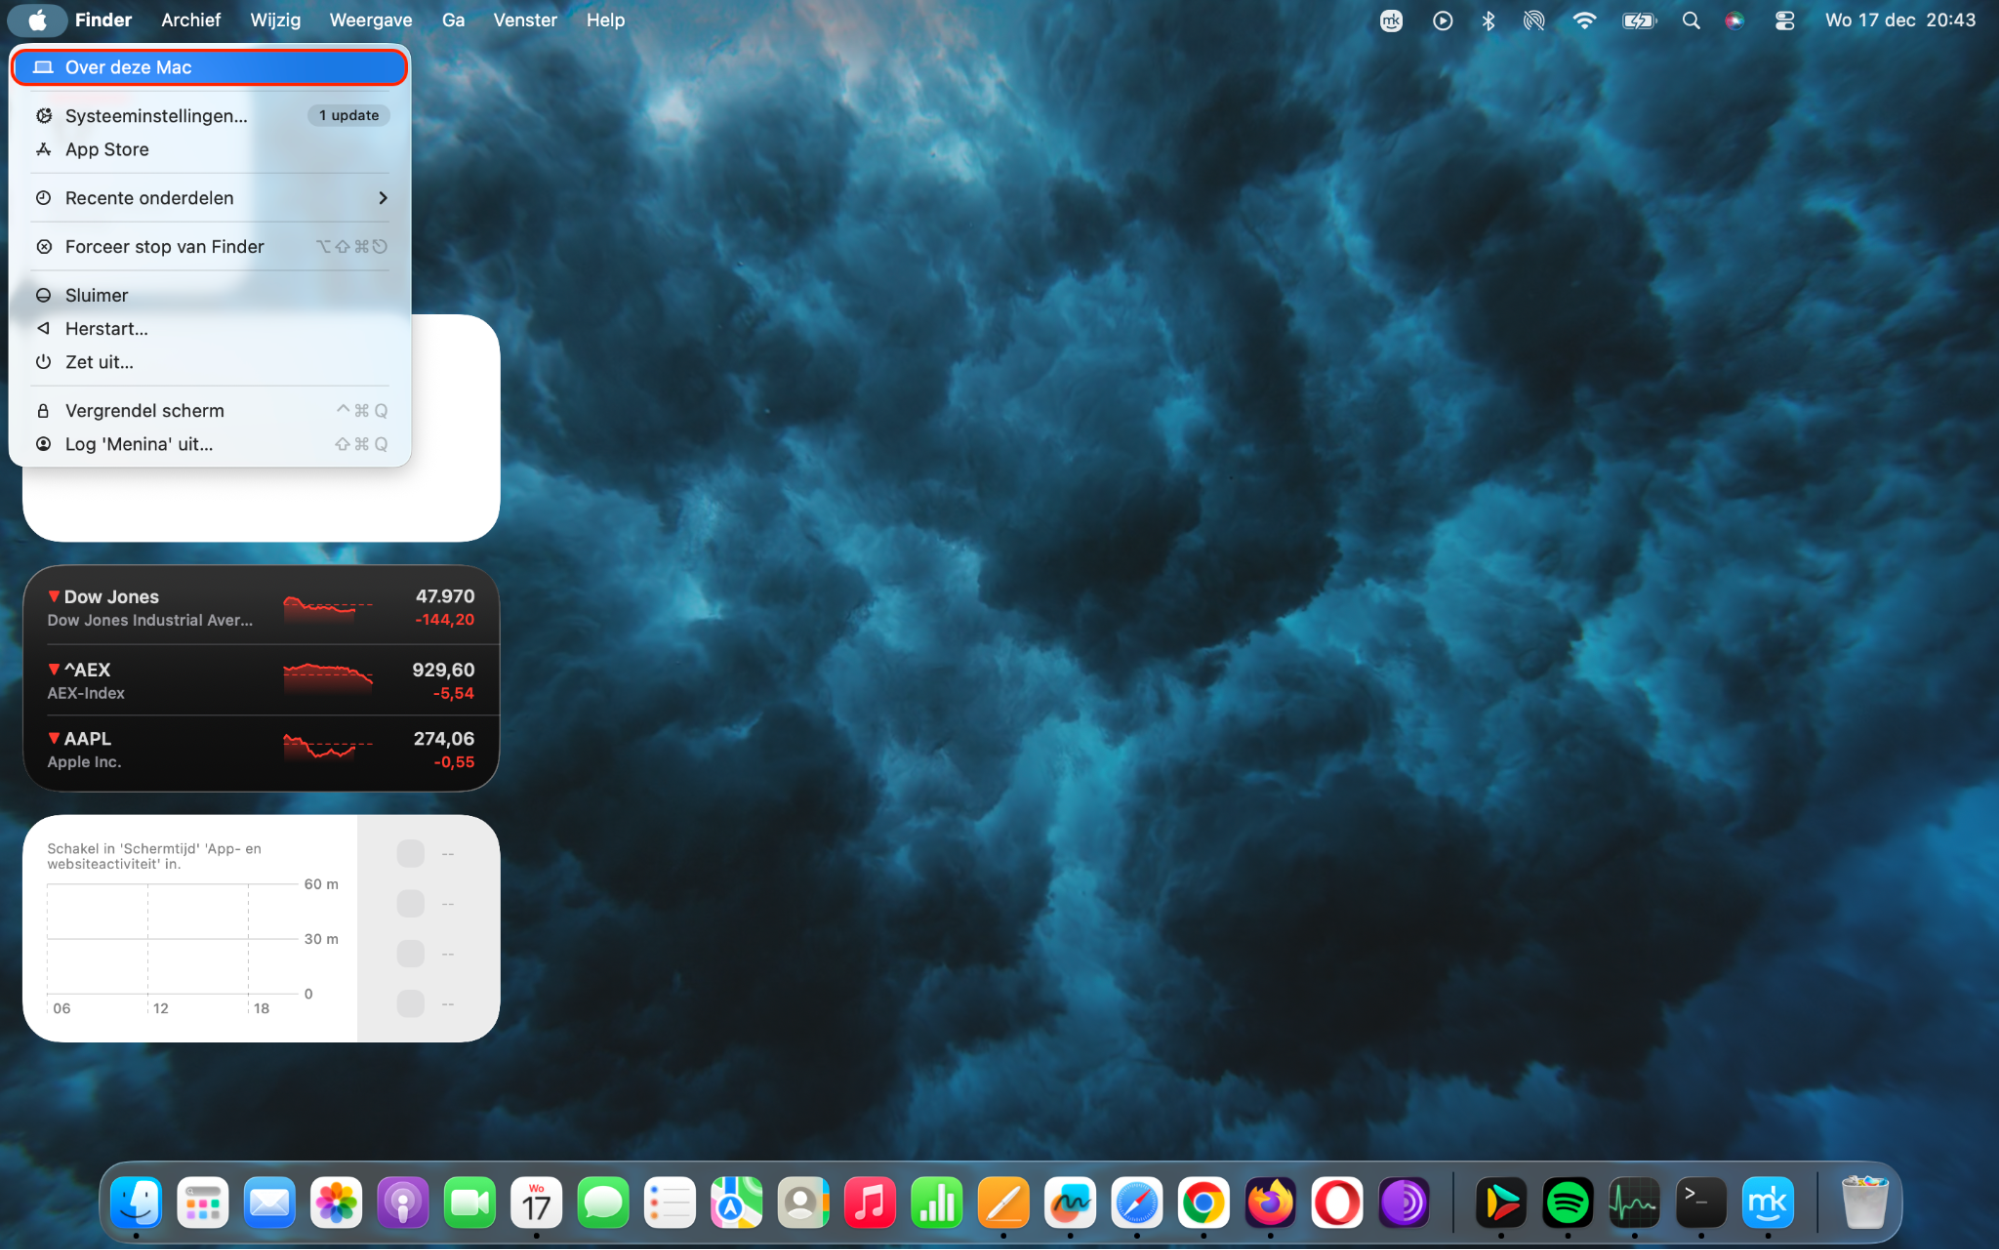Open Safari from the dock
The image size is (1999, 1250).
coord(1136,1202)
